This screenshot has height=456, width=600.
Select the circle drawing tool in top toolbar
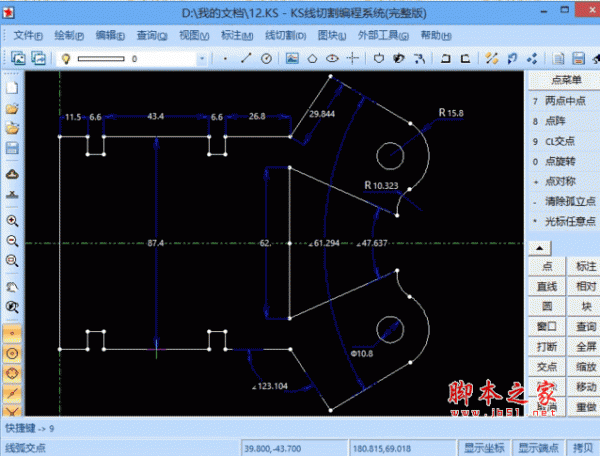(x=266, y=58)
